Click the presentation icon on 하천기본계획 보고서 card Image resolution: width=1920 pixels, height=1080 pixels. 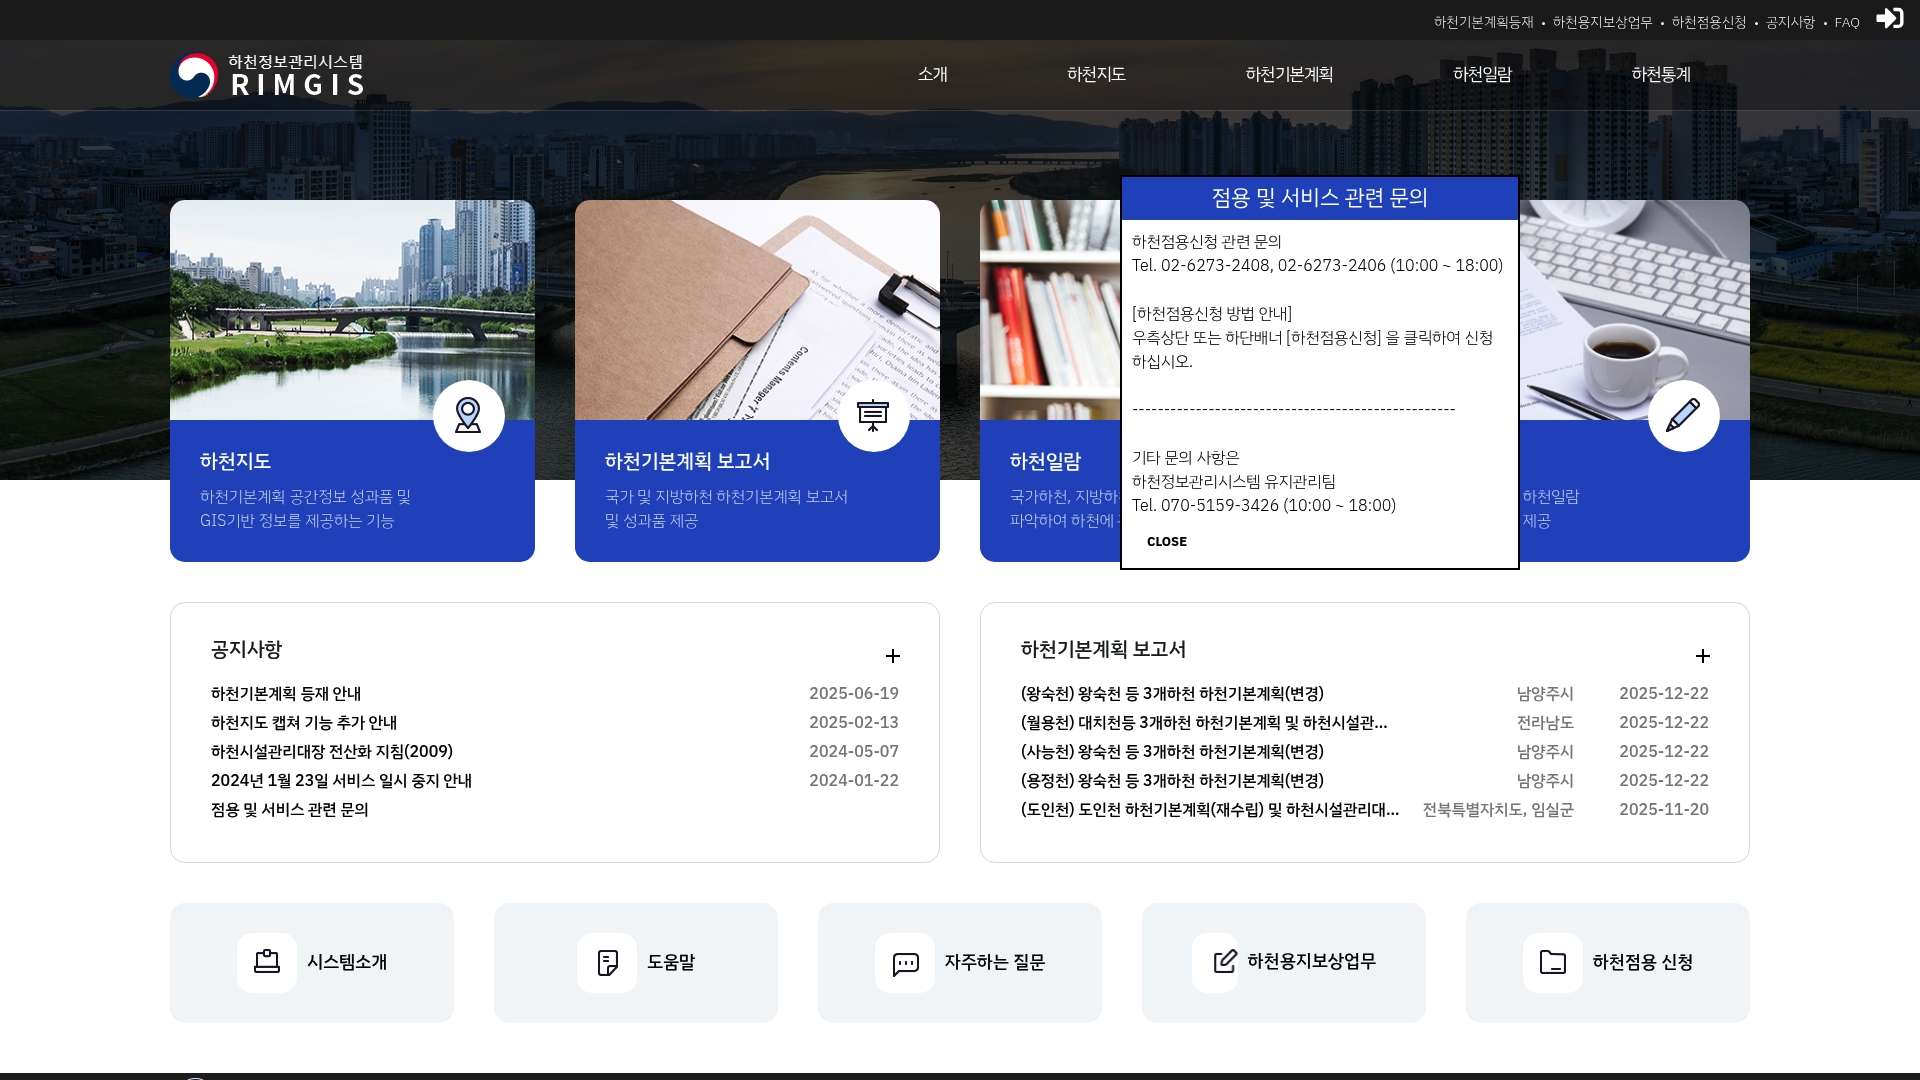click(x=874, y=415)
